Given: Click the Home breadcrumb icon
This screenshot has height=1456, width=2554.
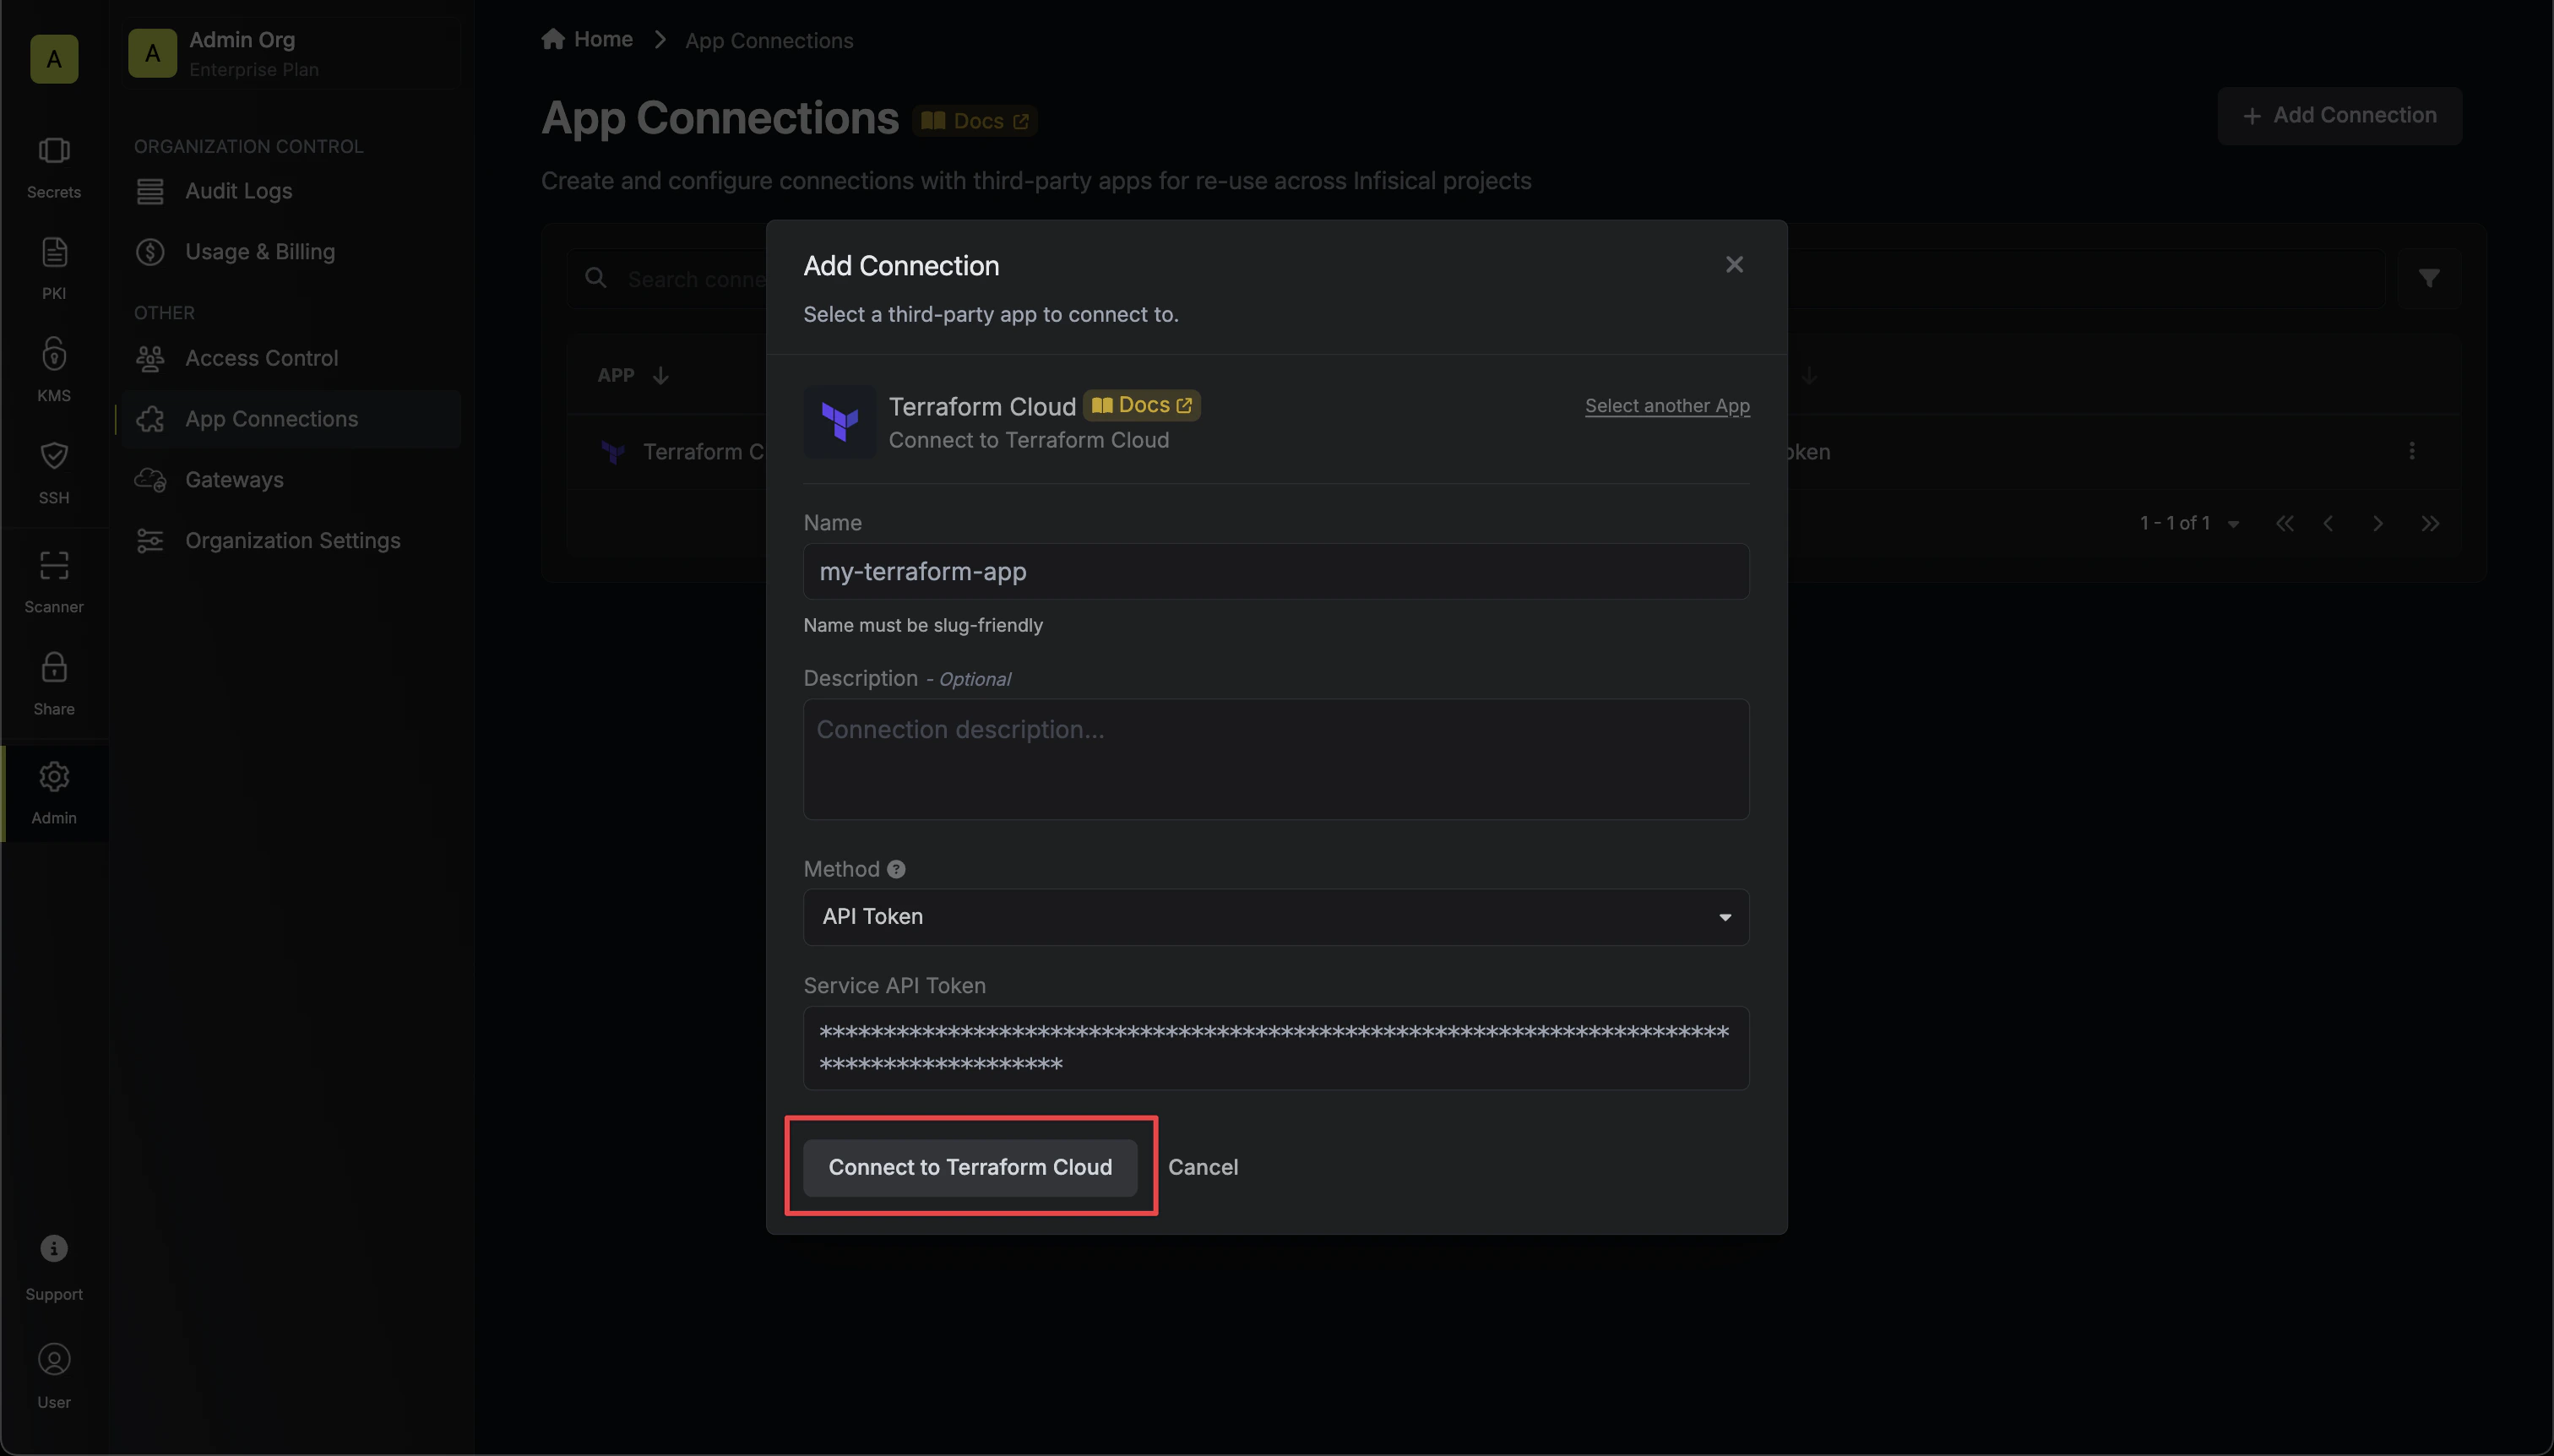Looking at the screenshot, I should pos(553,39).
